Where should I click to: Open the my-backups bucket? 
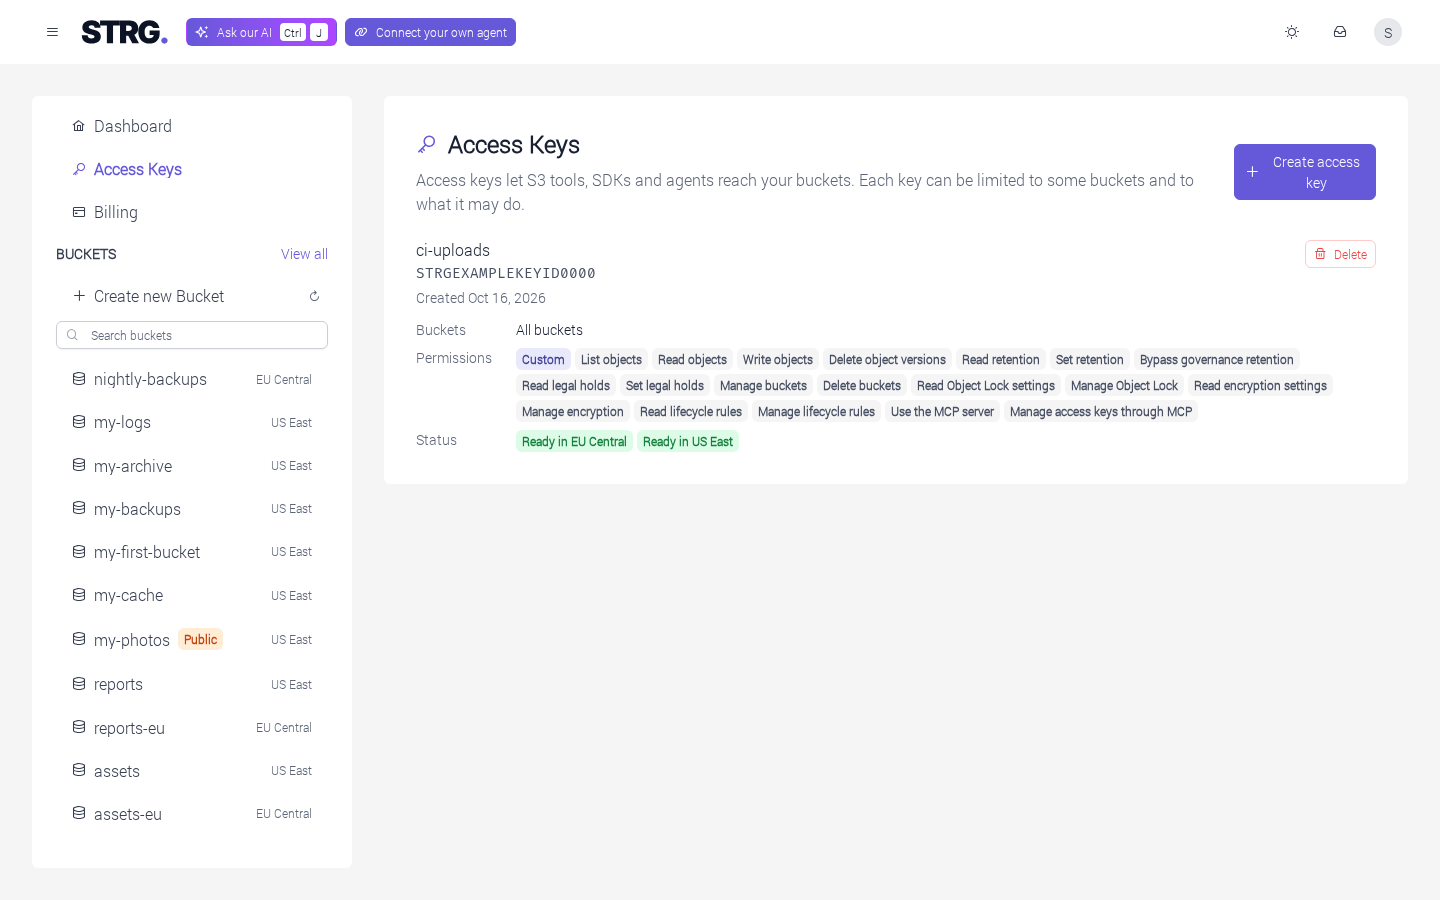pos(192,509)
